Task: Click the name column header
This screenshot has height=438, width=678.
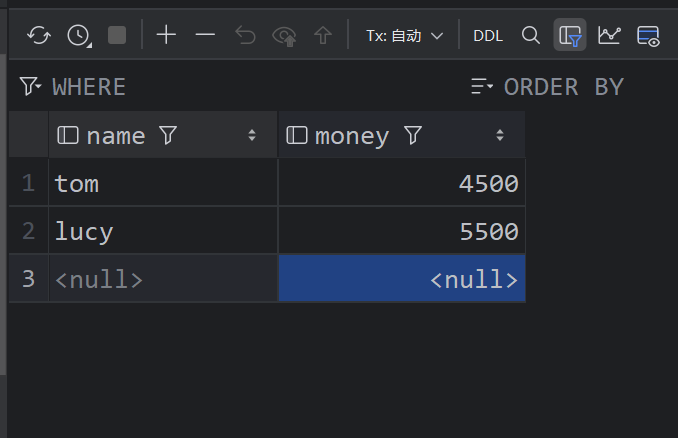Action: [x=163, y=135]
